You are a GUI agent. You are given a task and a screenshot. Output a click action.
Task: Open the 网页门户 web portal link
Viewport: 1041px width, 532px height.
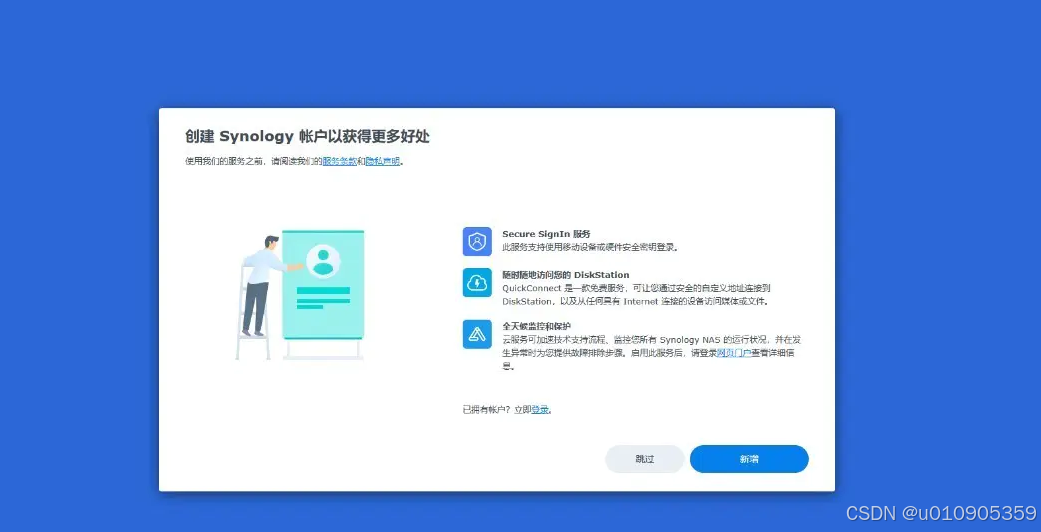point(734,353)
